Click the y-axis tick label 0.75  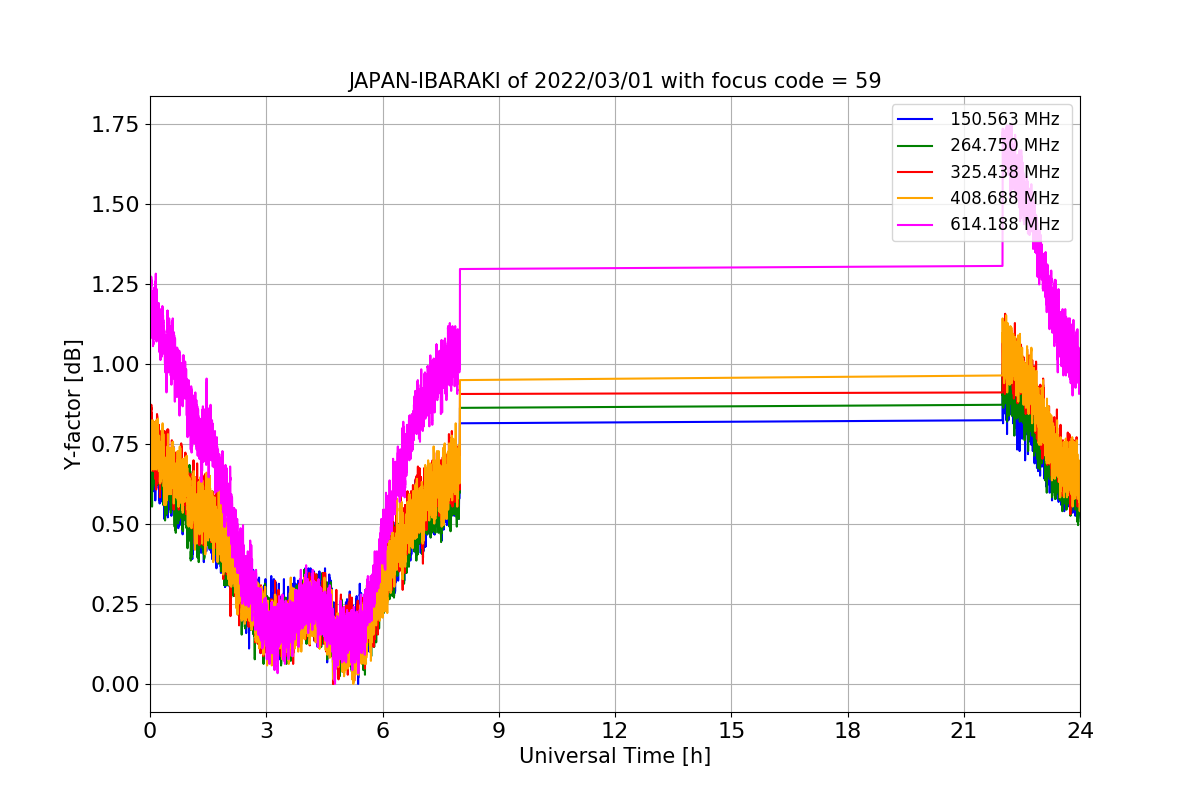[116, 445]
